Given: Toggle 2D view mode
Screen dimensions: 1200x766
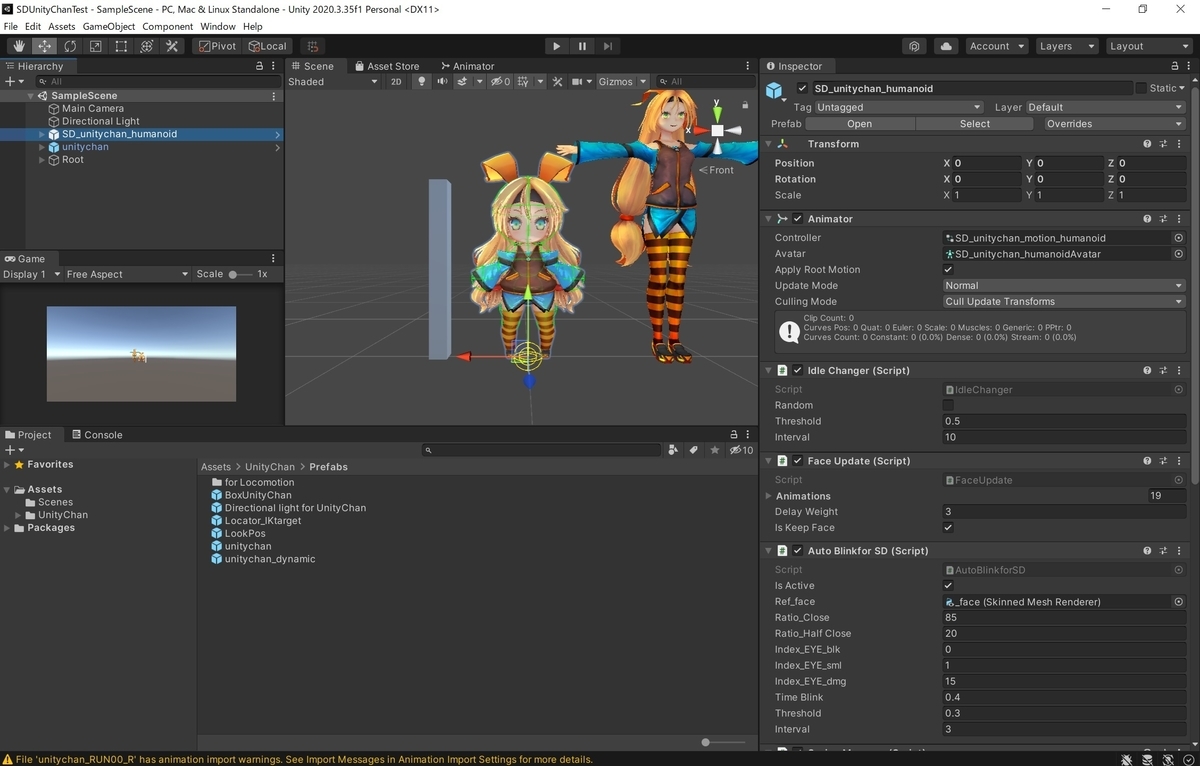Looking at the screenshot, I should coord(396,82).
